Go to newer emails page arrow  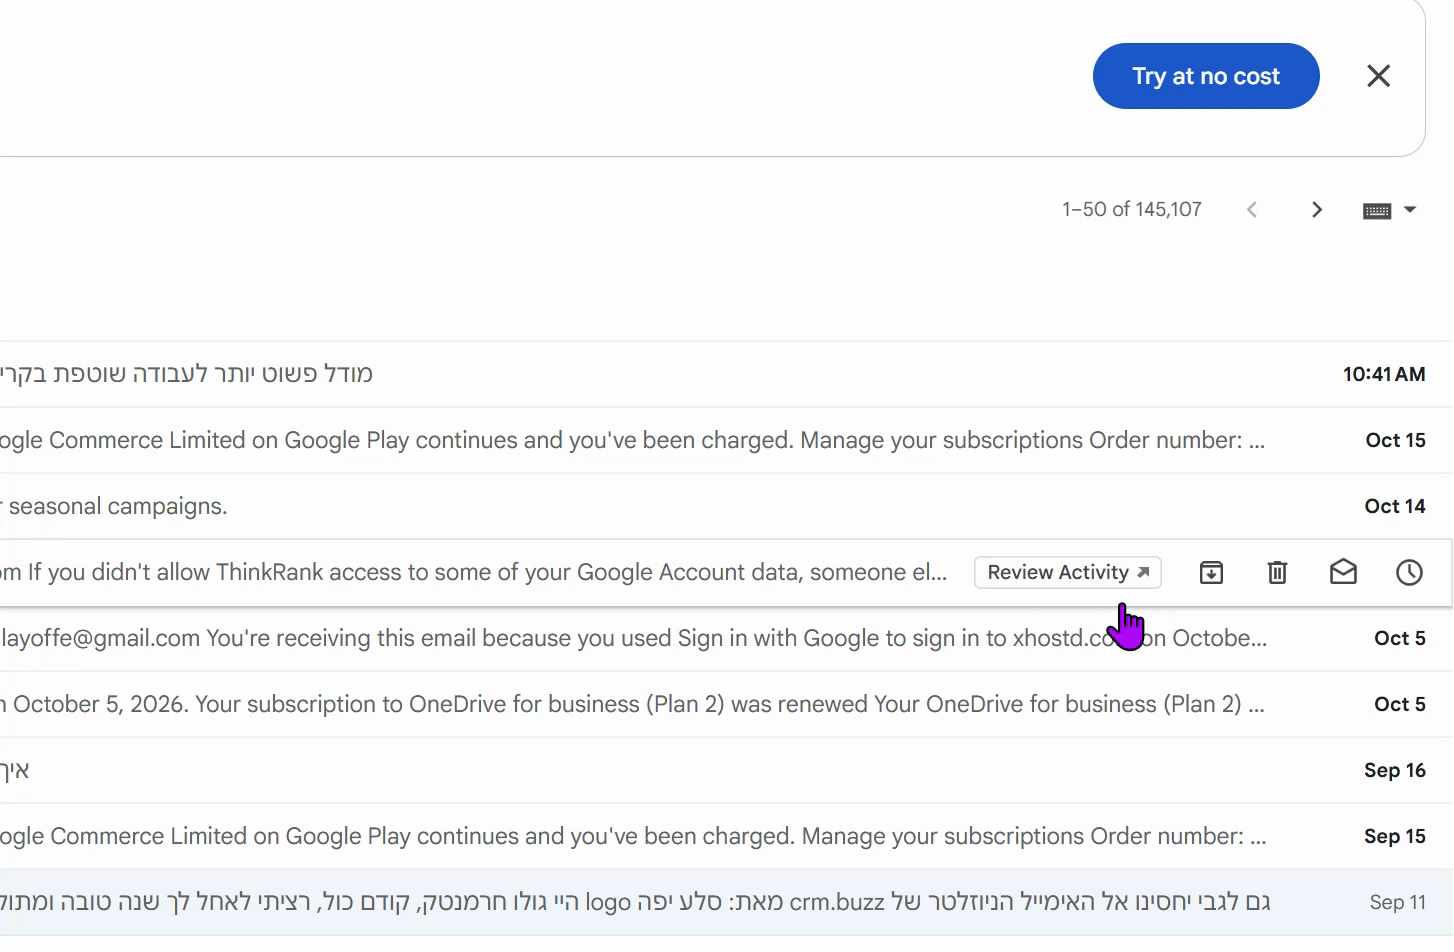(1251, 210)
